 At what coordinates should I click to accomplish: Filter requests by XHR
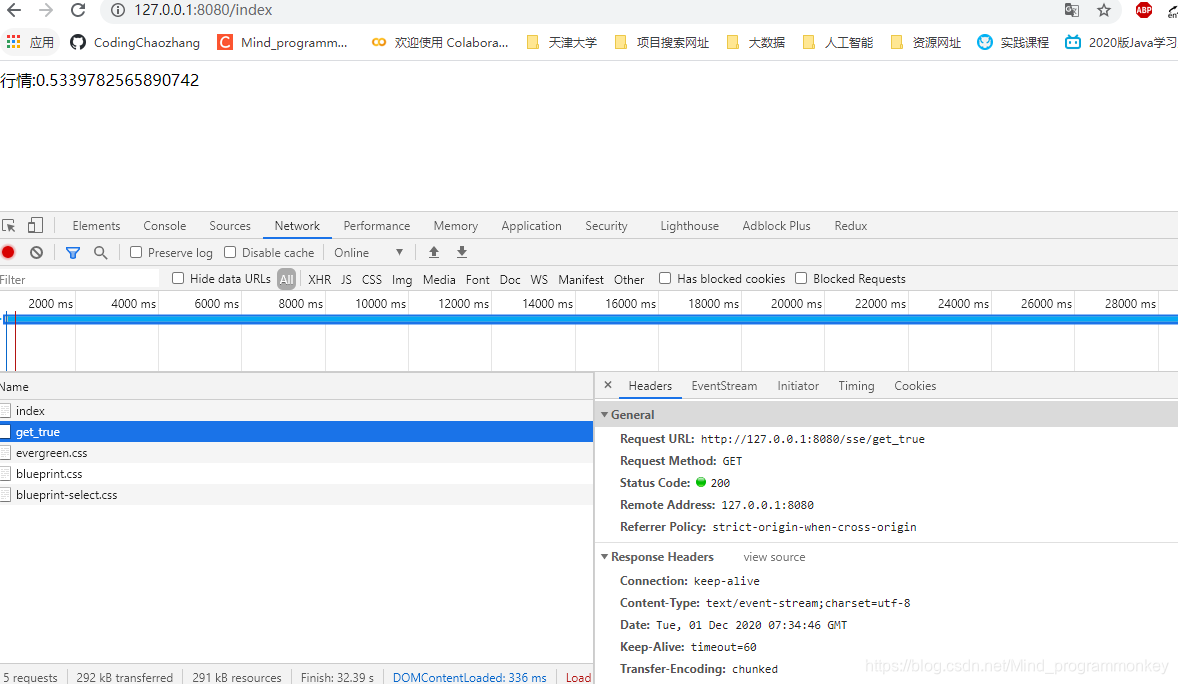pyautogui.click(x=319, y=279)
